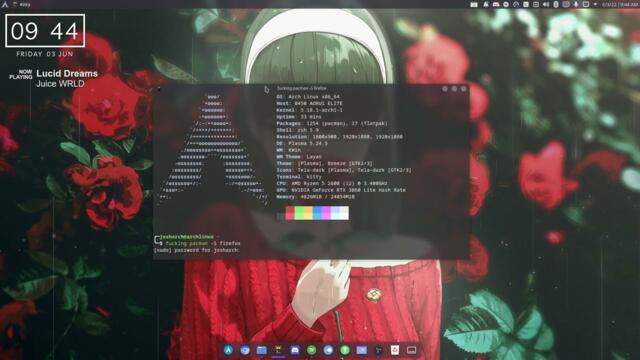Click the sudo password prompt line
The width and height of the screenshot is (640, 360).
[197, 250]
